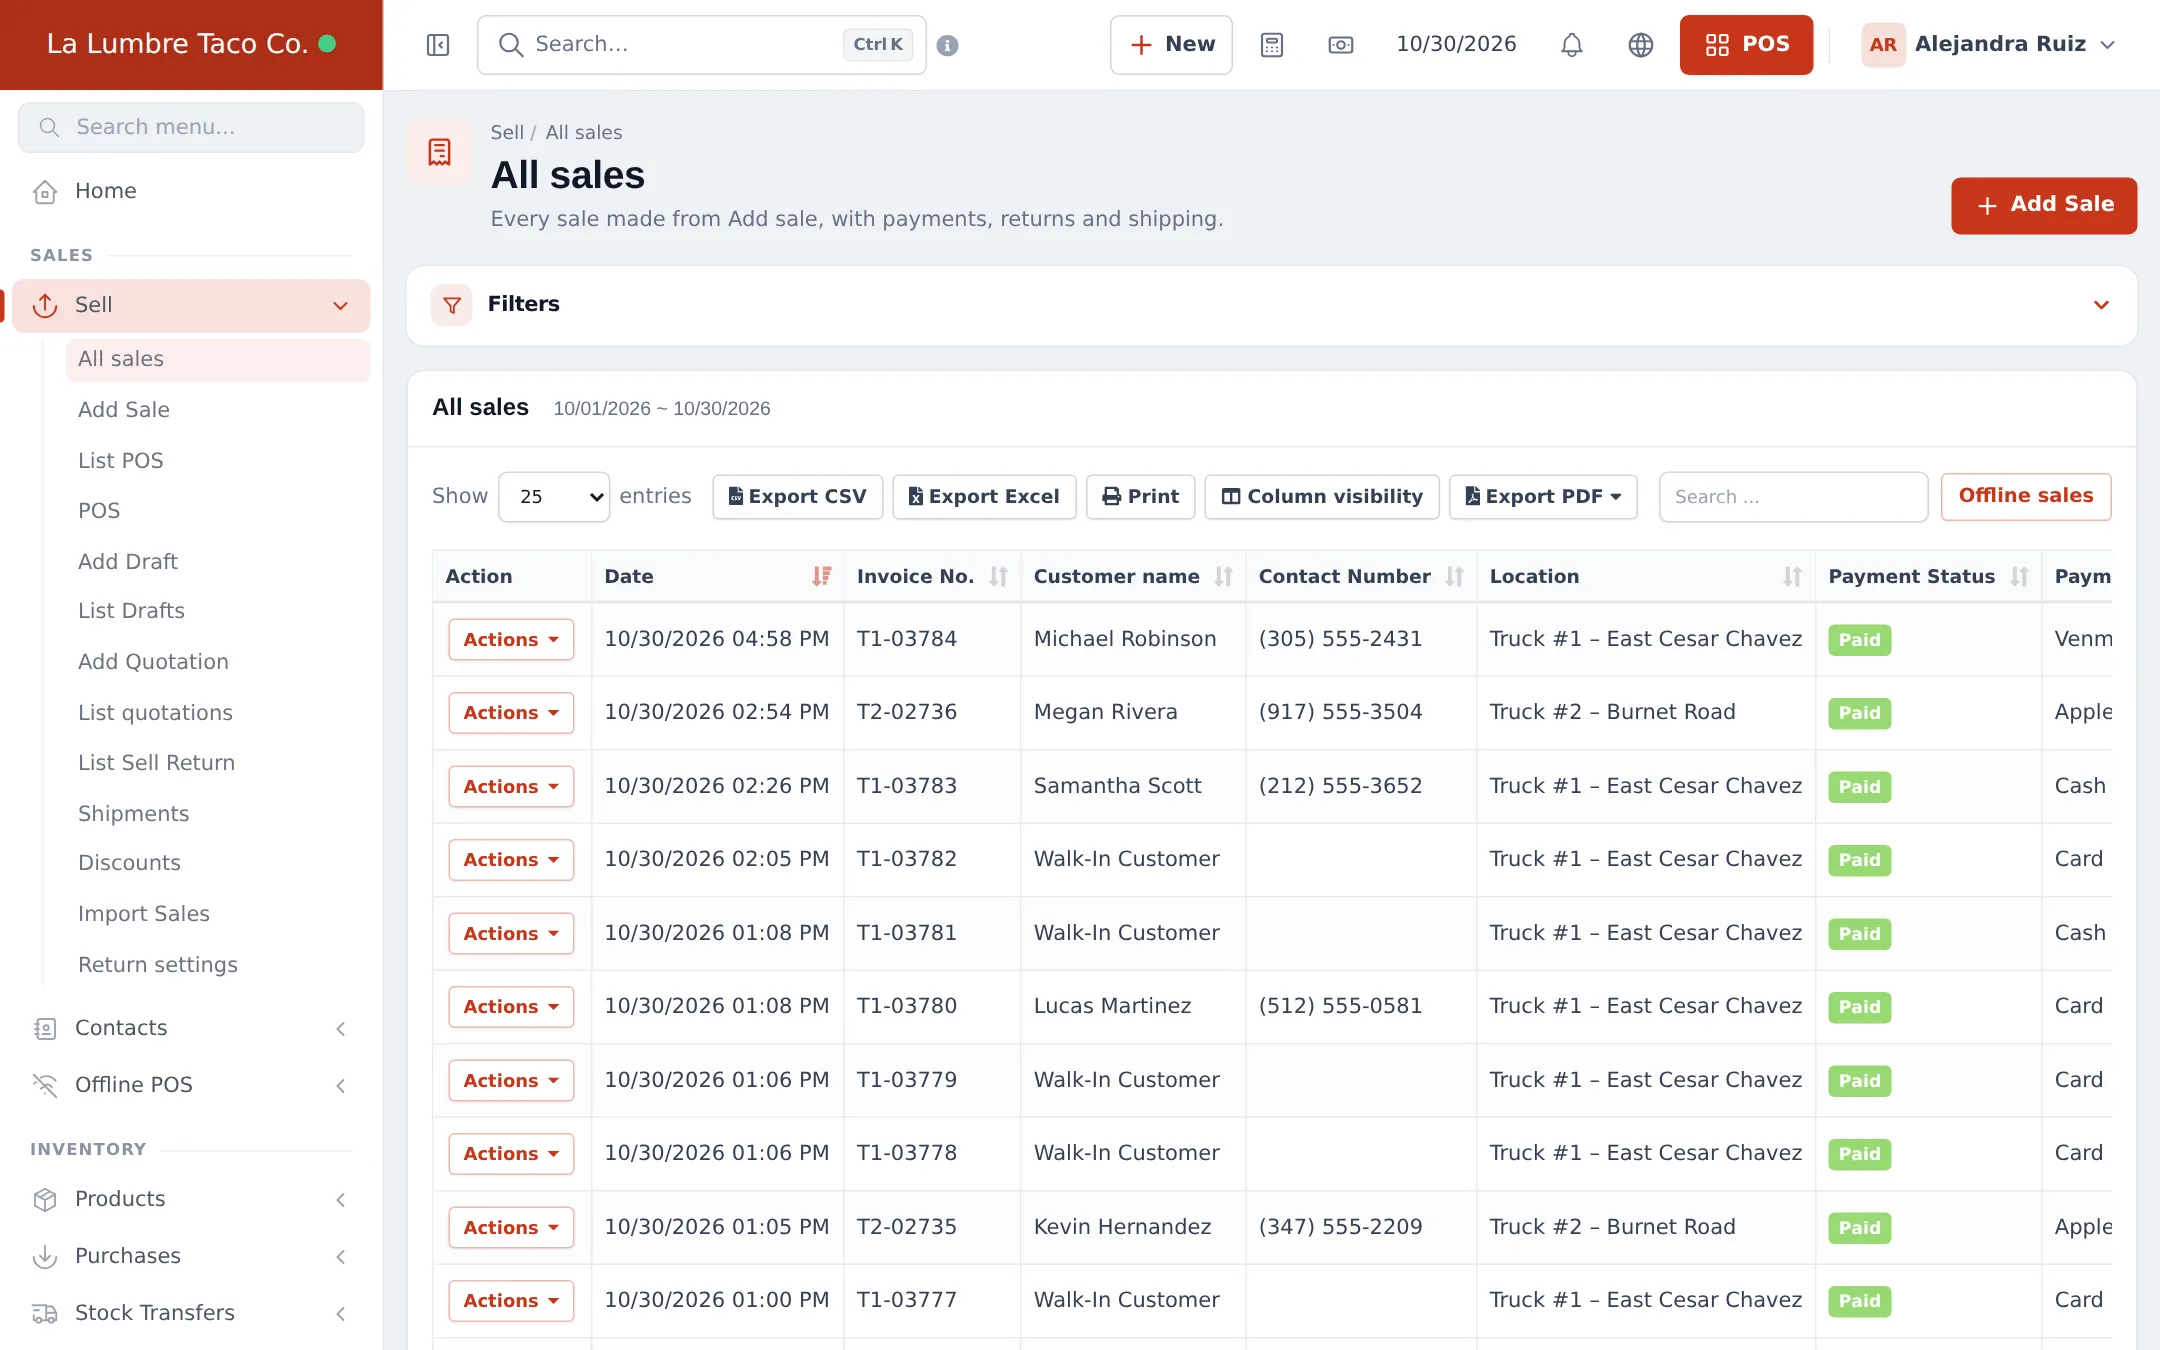This screenshot has height=1350, width=2160.
Task: Open the Export PDF dropdown
Action: [1543, 496]
